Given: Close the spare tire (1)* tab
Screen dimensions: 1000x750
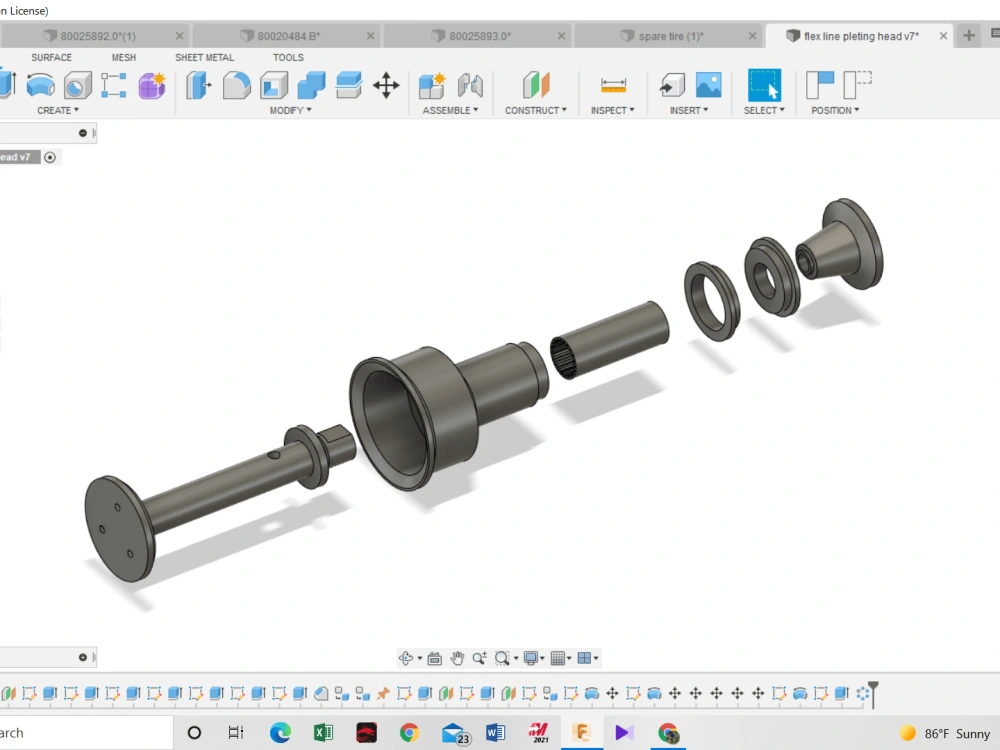Looking at the screenshot, I should [x=753, y=36].
